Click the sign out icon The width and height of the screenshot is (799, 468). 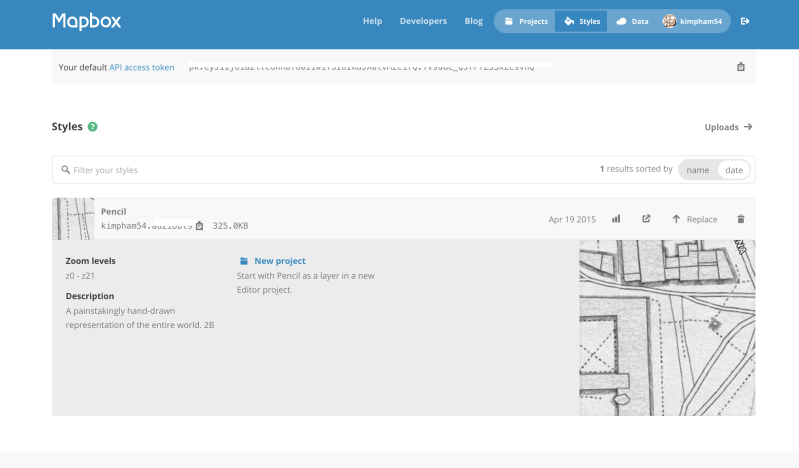tap(745, 21)
